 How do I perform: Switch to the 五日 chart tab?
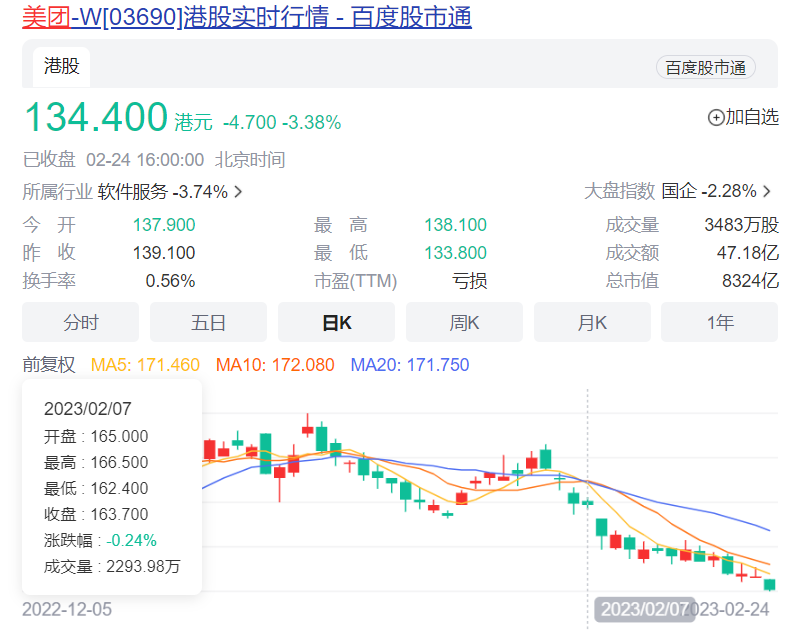click(x=208, y=322)
